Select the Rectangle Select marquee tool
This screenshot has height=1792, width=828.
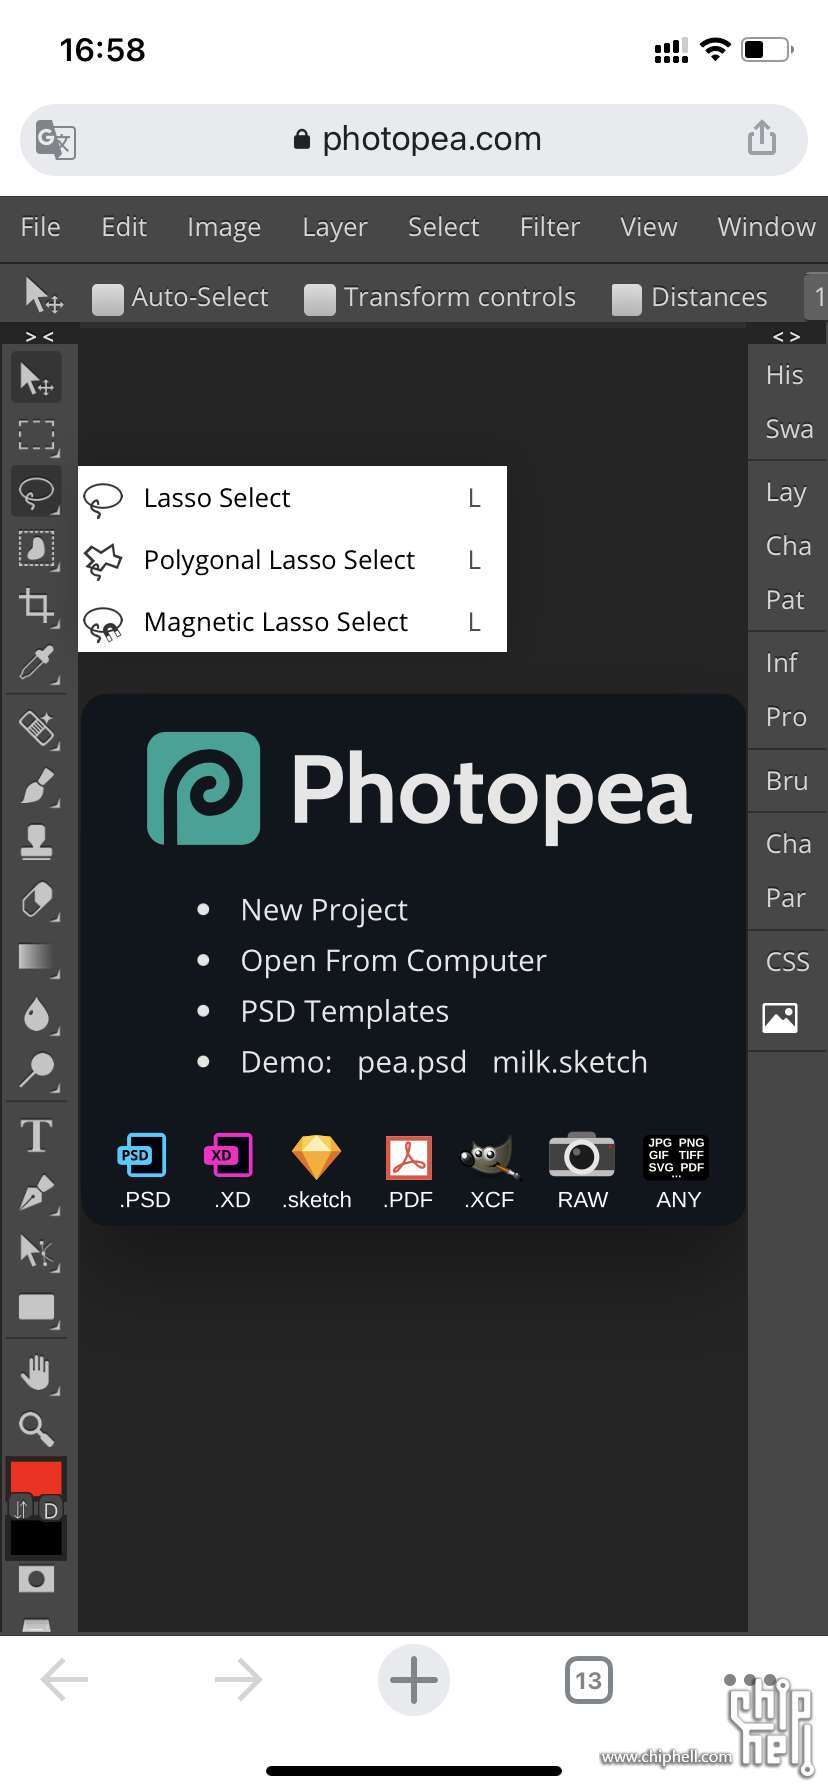click(x=37, y=435)
